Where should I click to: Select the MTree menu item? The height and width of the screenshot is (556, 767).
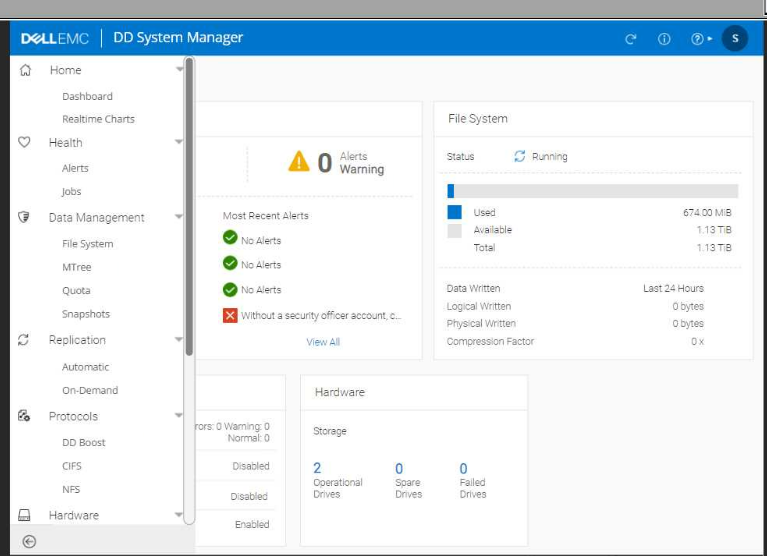77,267
